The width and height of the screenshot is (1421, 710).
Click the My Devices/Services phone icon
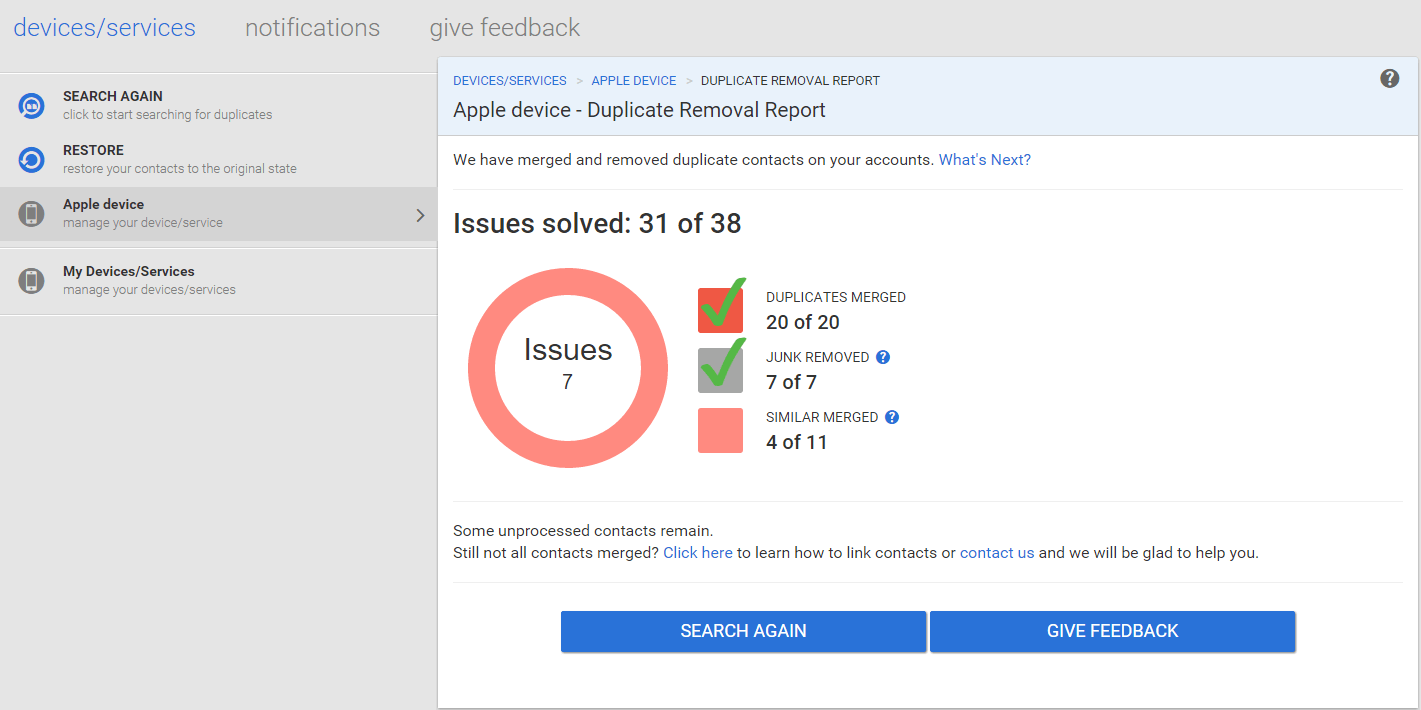pos(32,280)
